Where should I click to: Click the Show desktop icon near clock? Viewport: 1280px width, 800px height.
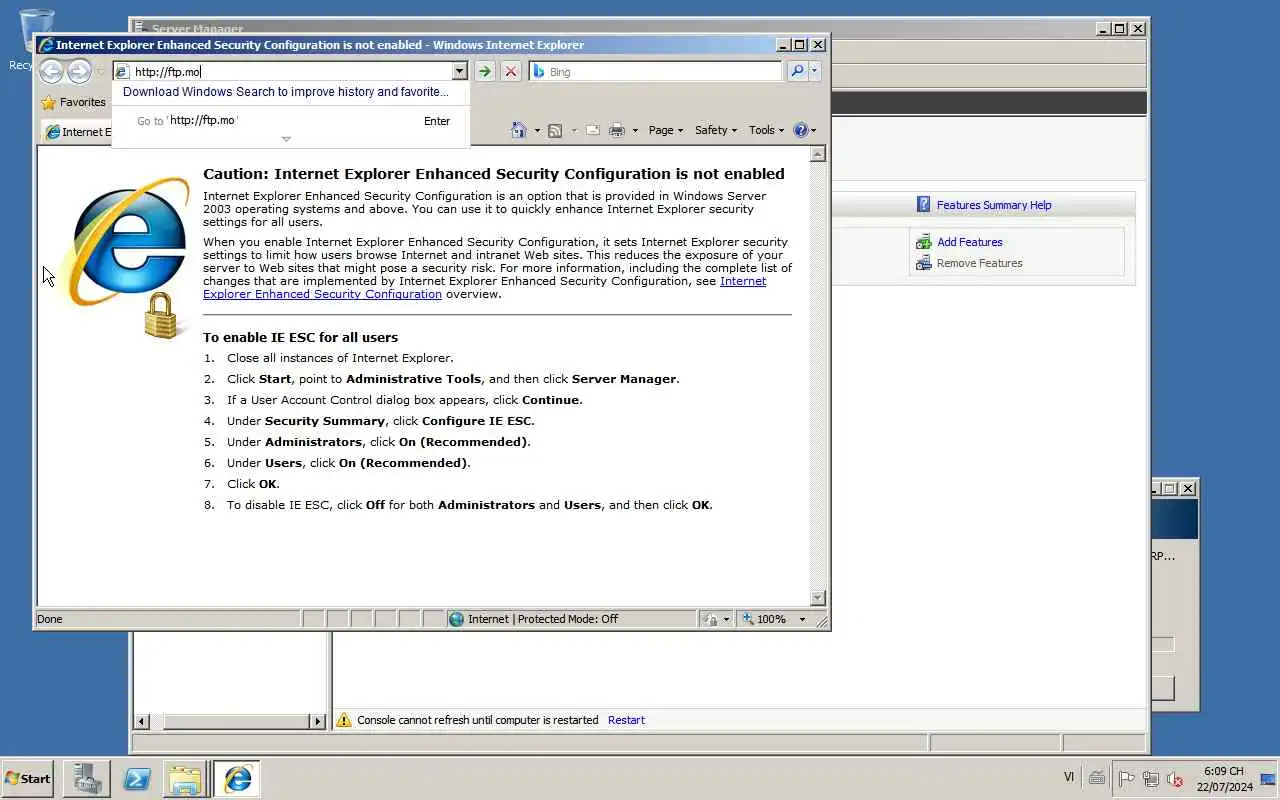coord(1268,779)
